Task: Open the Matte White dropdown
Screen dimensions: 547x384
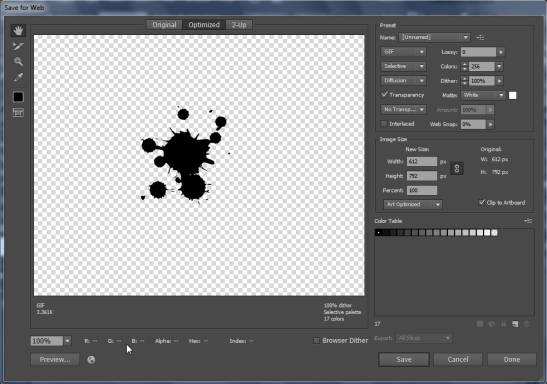Action: [483, 95]
